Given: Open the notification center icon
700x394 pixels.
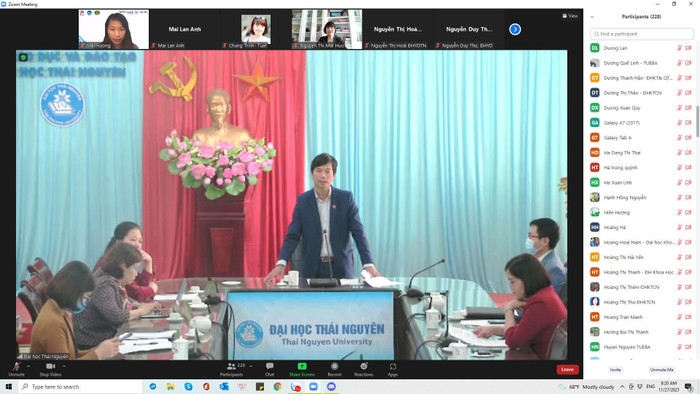Looking at the screenshot, I should point(689,387).
